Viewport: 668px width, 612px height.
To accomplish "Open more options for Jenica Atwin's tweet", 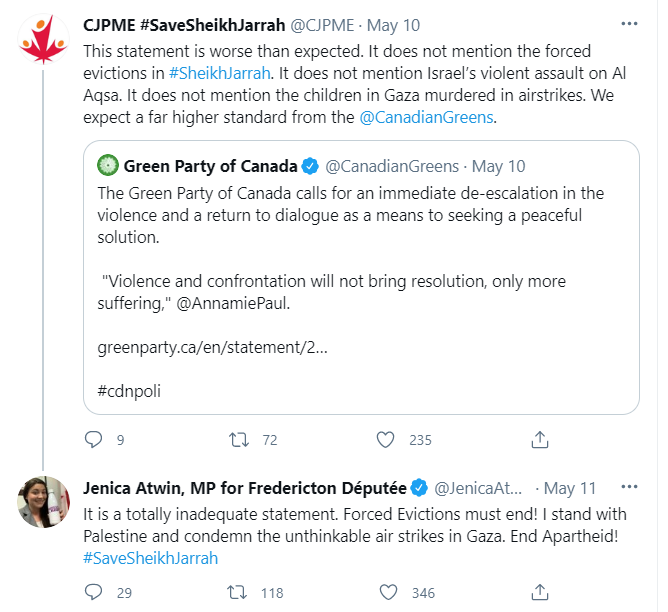I will [629, 487].
